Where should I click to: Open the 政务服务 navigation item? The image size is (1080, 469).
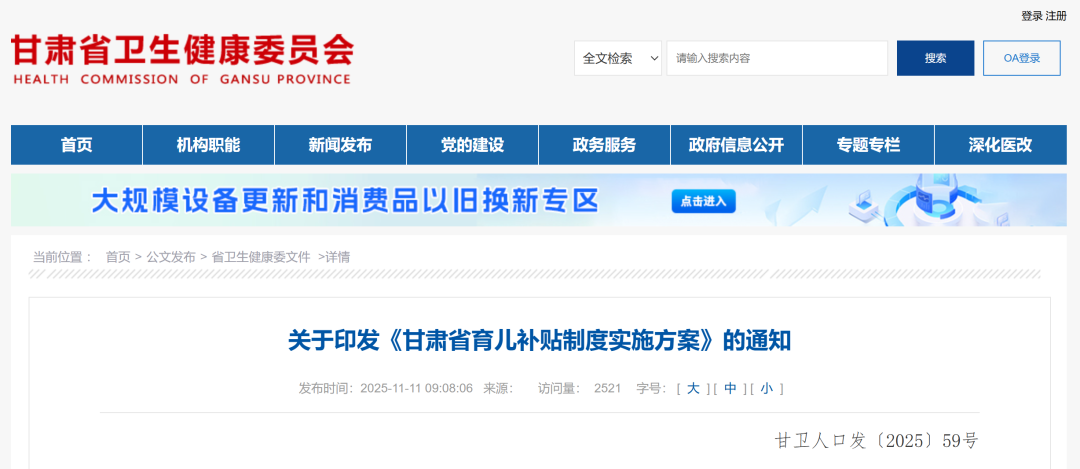click(x=604, y=145)
